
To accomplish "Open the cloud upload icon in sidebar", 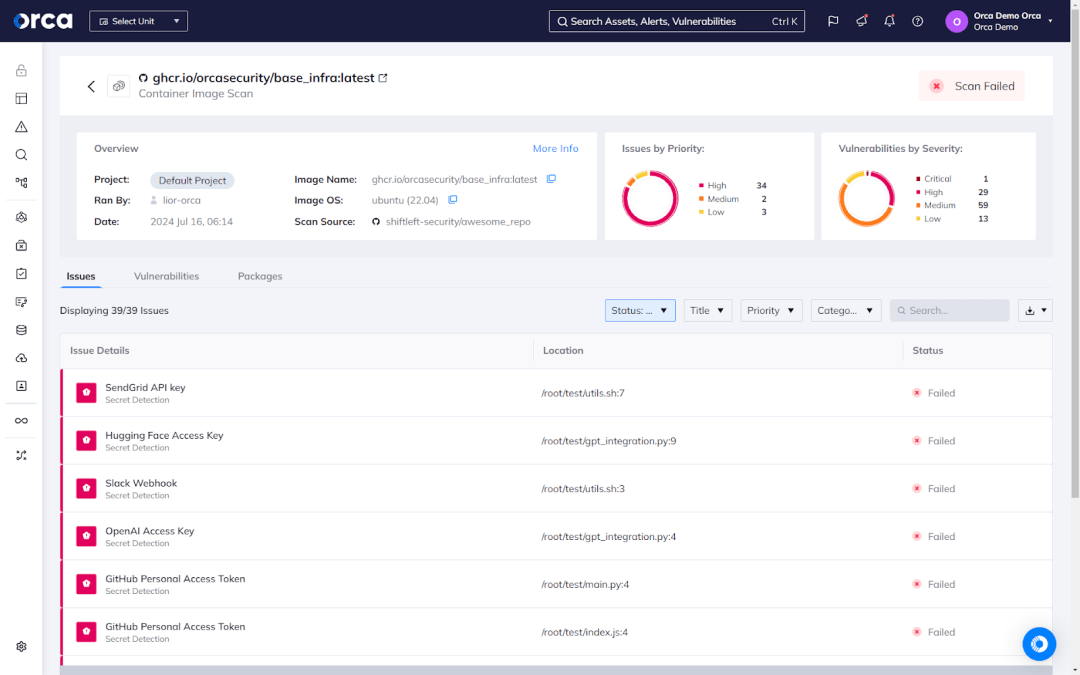I will click(21, 358).
